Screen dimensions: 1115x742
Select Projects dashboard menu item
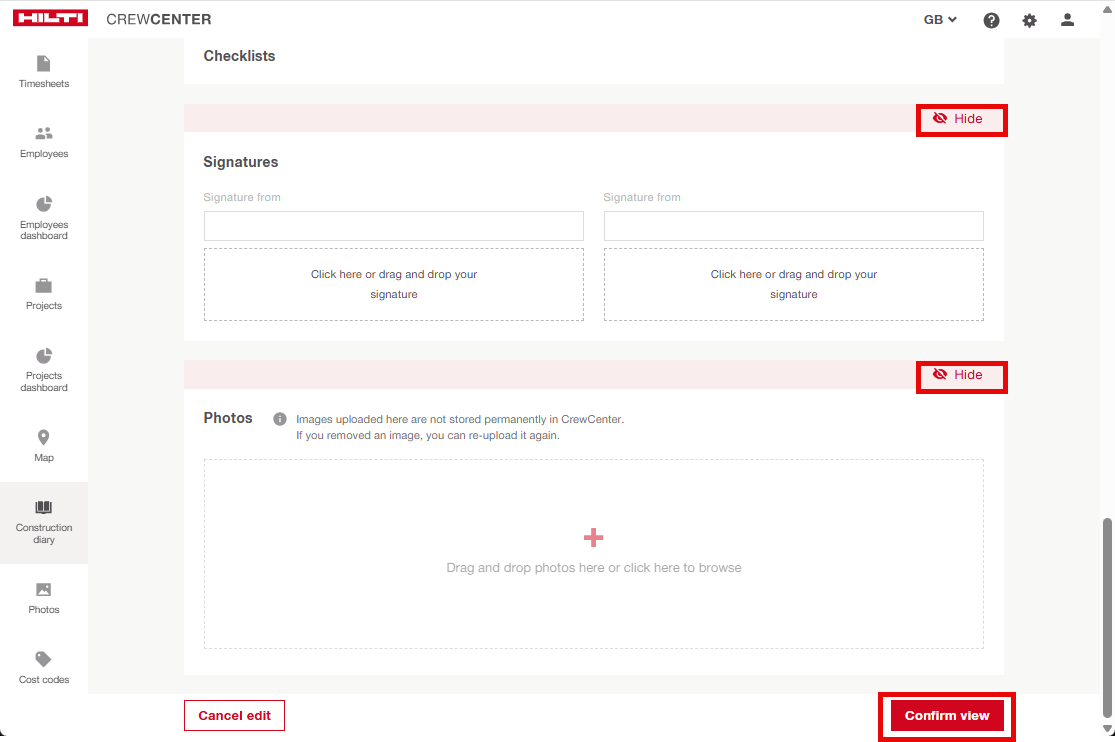[x=43, y=368]
